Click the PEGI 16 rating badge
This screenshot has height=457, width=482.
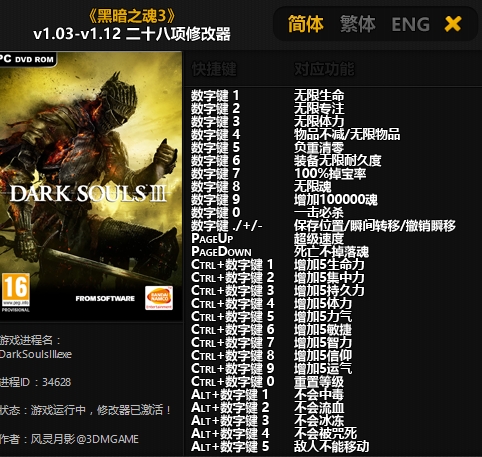(16, 292)
